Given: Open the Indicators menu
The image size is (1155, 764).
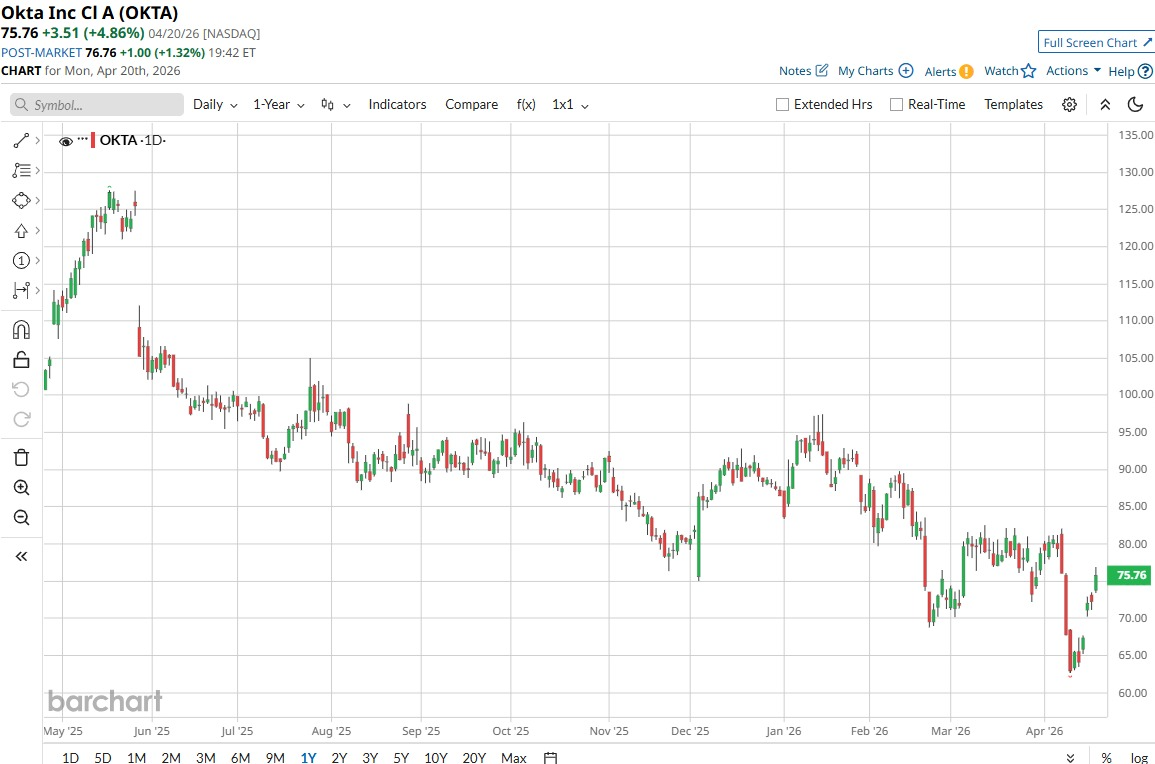Looking at the screenshot, I should (397, 105).
